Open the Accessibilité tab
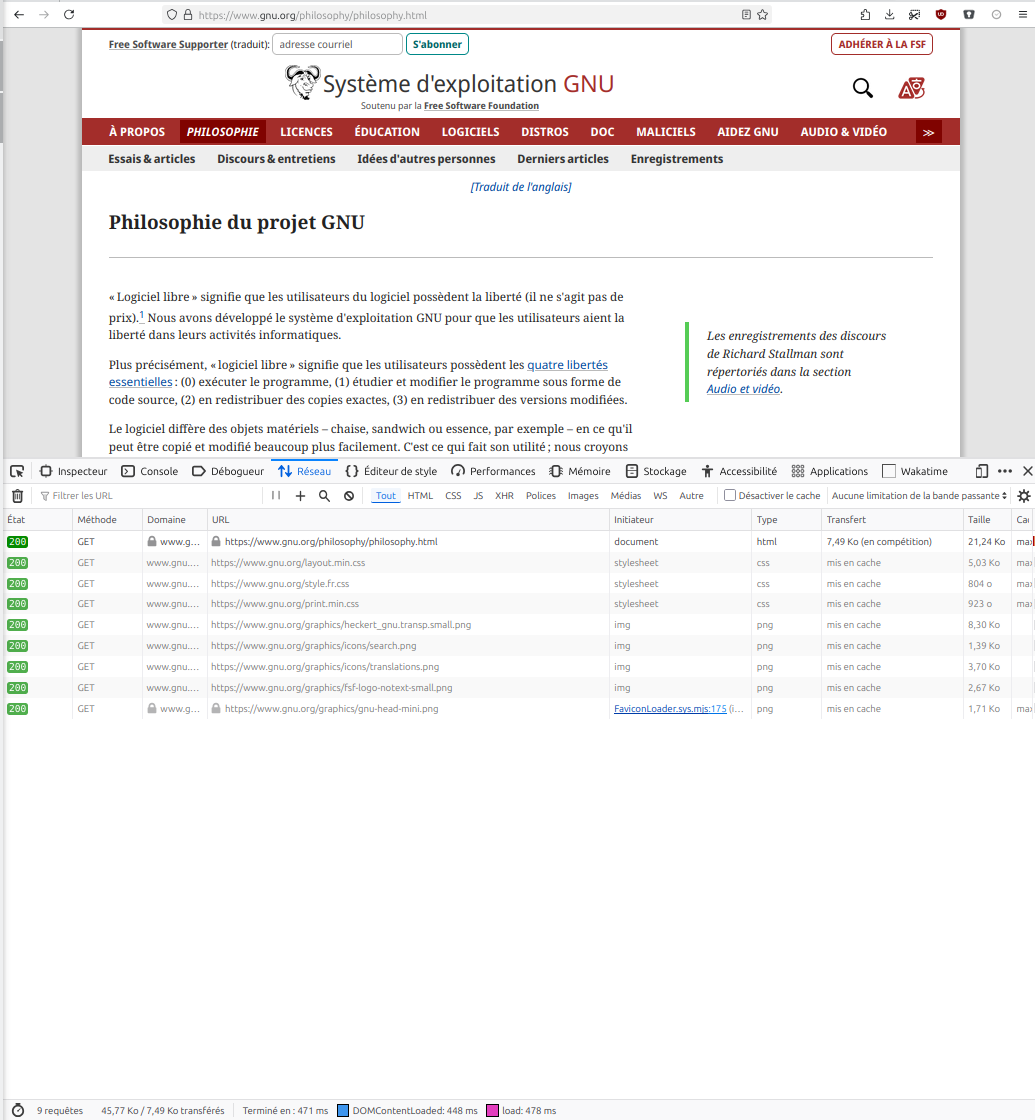Screen dimensions: 1035x1120 tap(739, 471)
